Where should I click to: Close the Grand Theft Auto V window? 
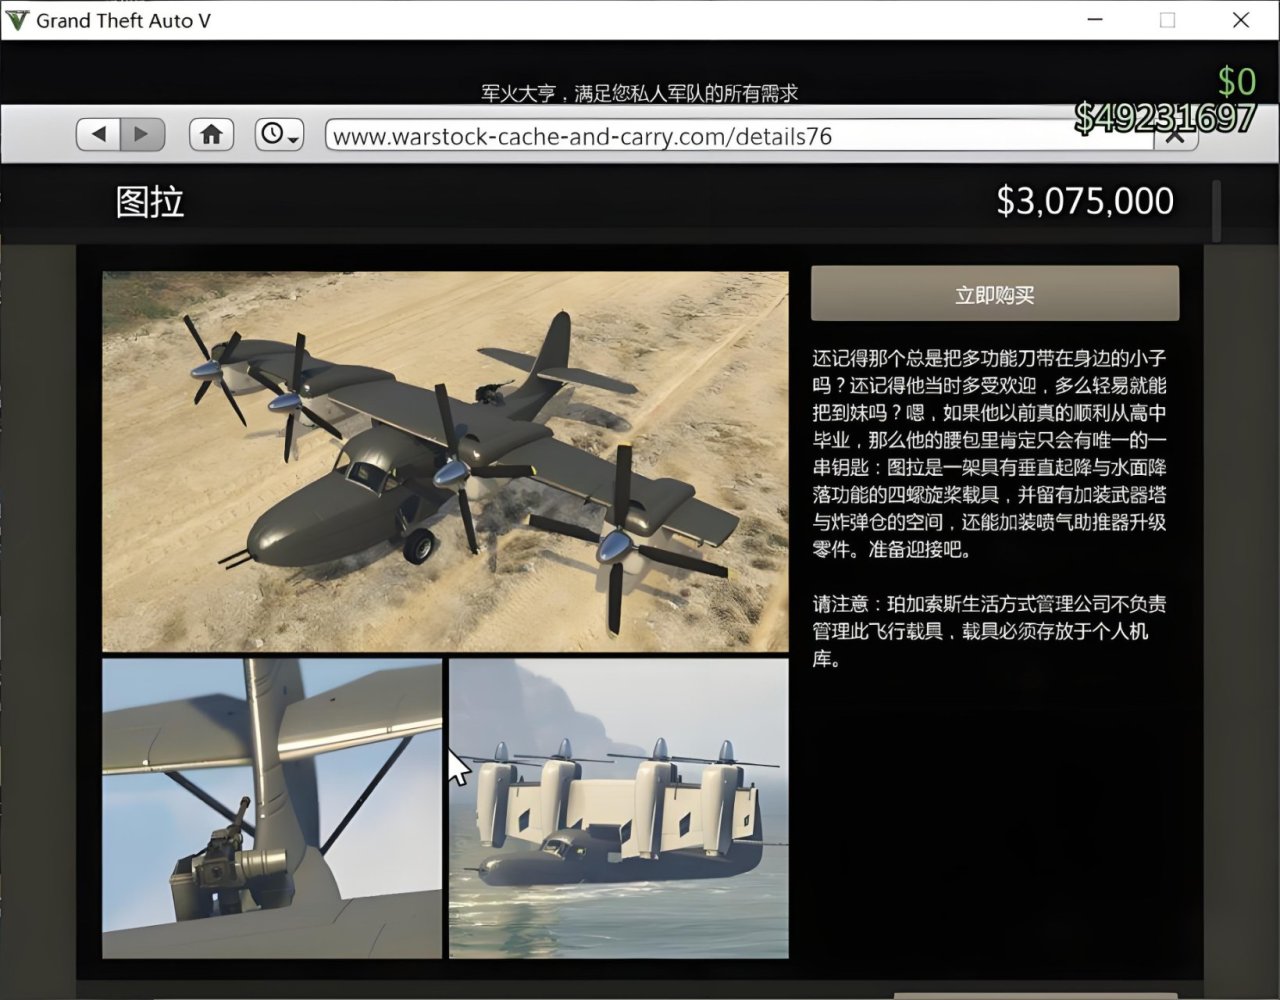pyautogui.click(x=1241, y=20)
